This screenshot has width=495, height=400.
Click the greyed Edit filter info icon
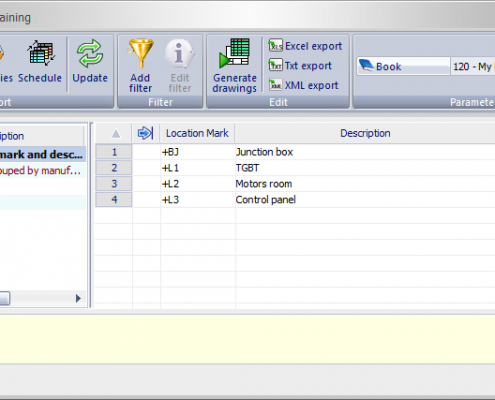coord(179,53)
